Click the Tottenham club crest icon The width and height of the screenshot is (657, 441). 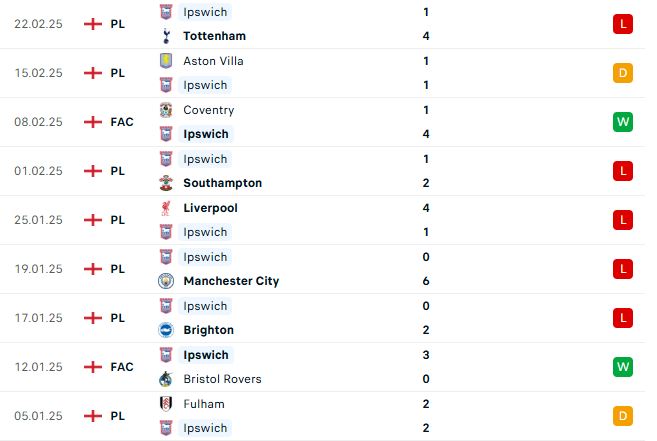click(166, 36)
